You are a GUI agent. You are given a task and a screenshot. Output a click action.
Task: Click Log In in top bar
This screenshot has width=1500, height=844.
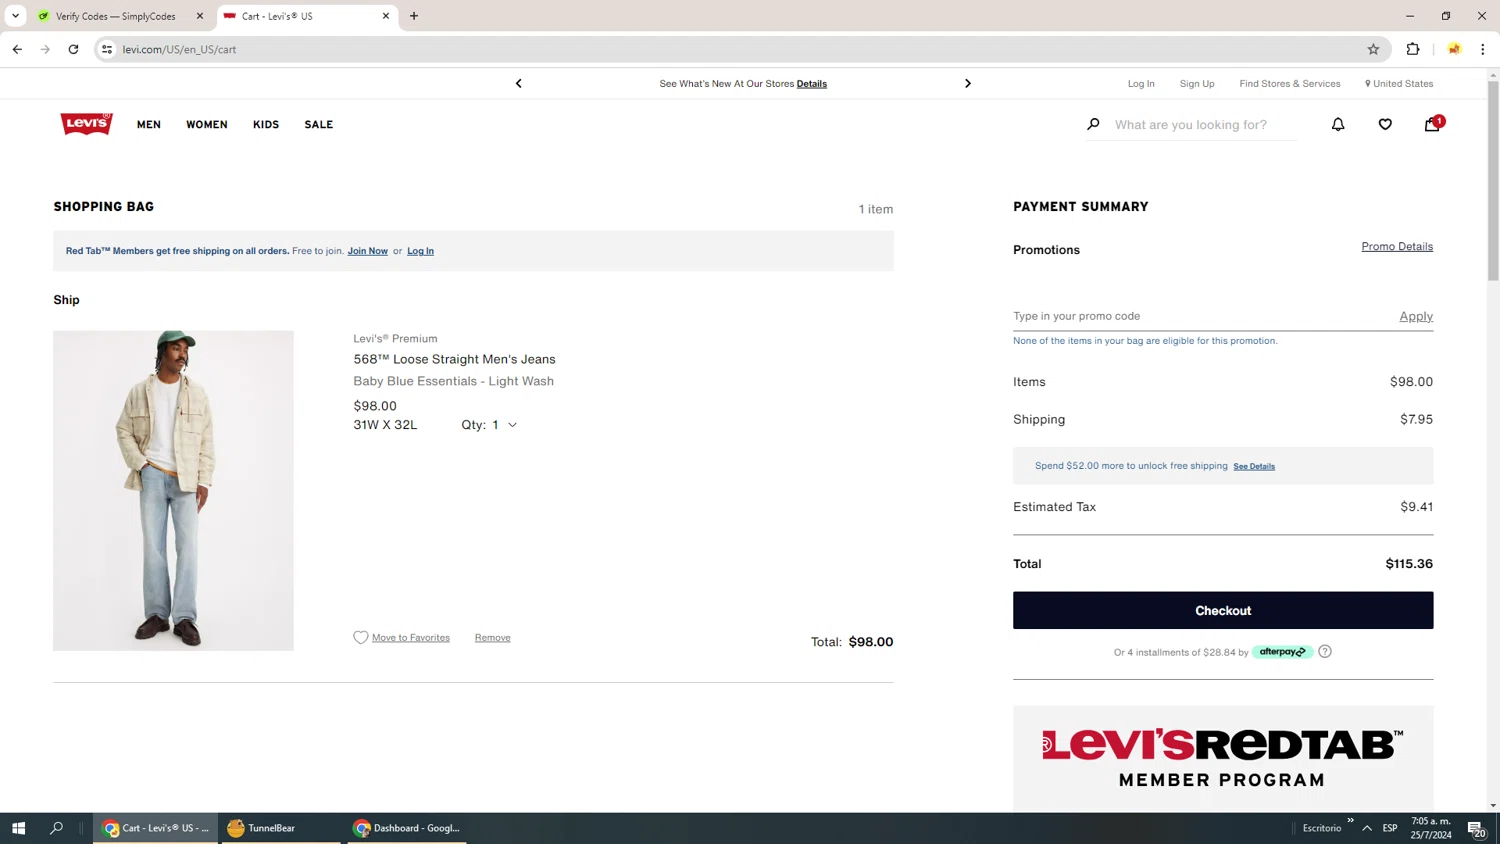pos(1141,84)
